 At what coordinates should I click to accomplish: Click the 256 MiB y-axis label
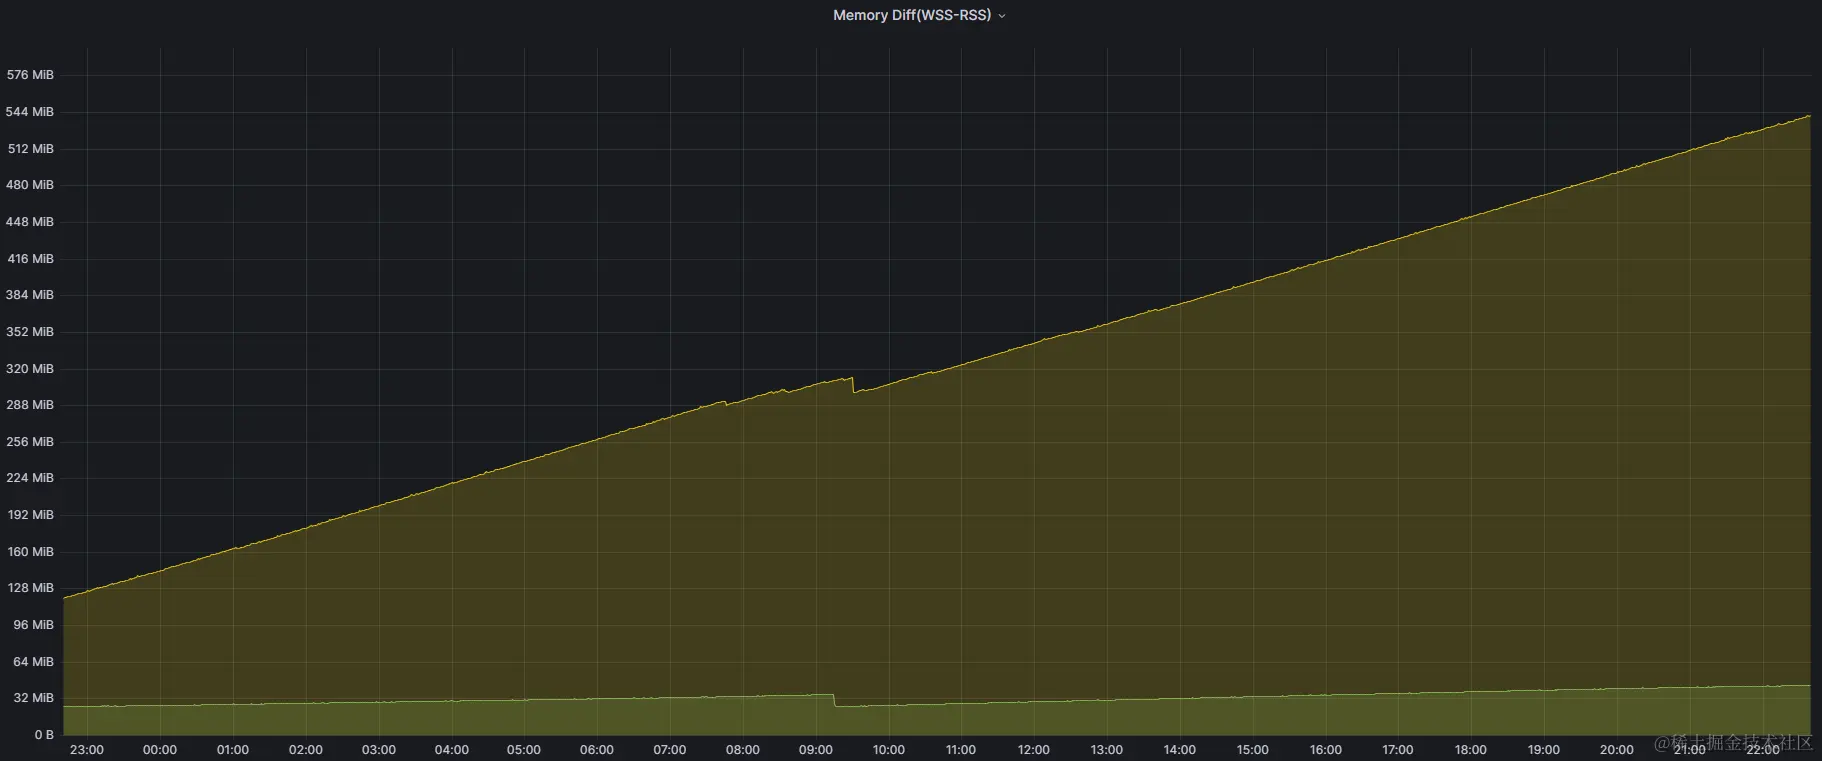pos(30,442)
